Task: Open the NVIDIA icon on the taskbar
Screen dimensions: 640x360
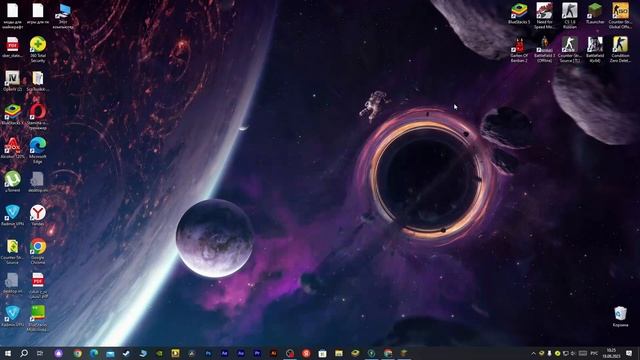Action: 159,353
